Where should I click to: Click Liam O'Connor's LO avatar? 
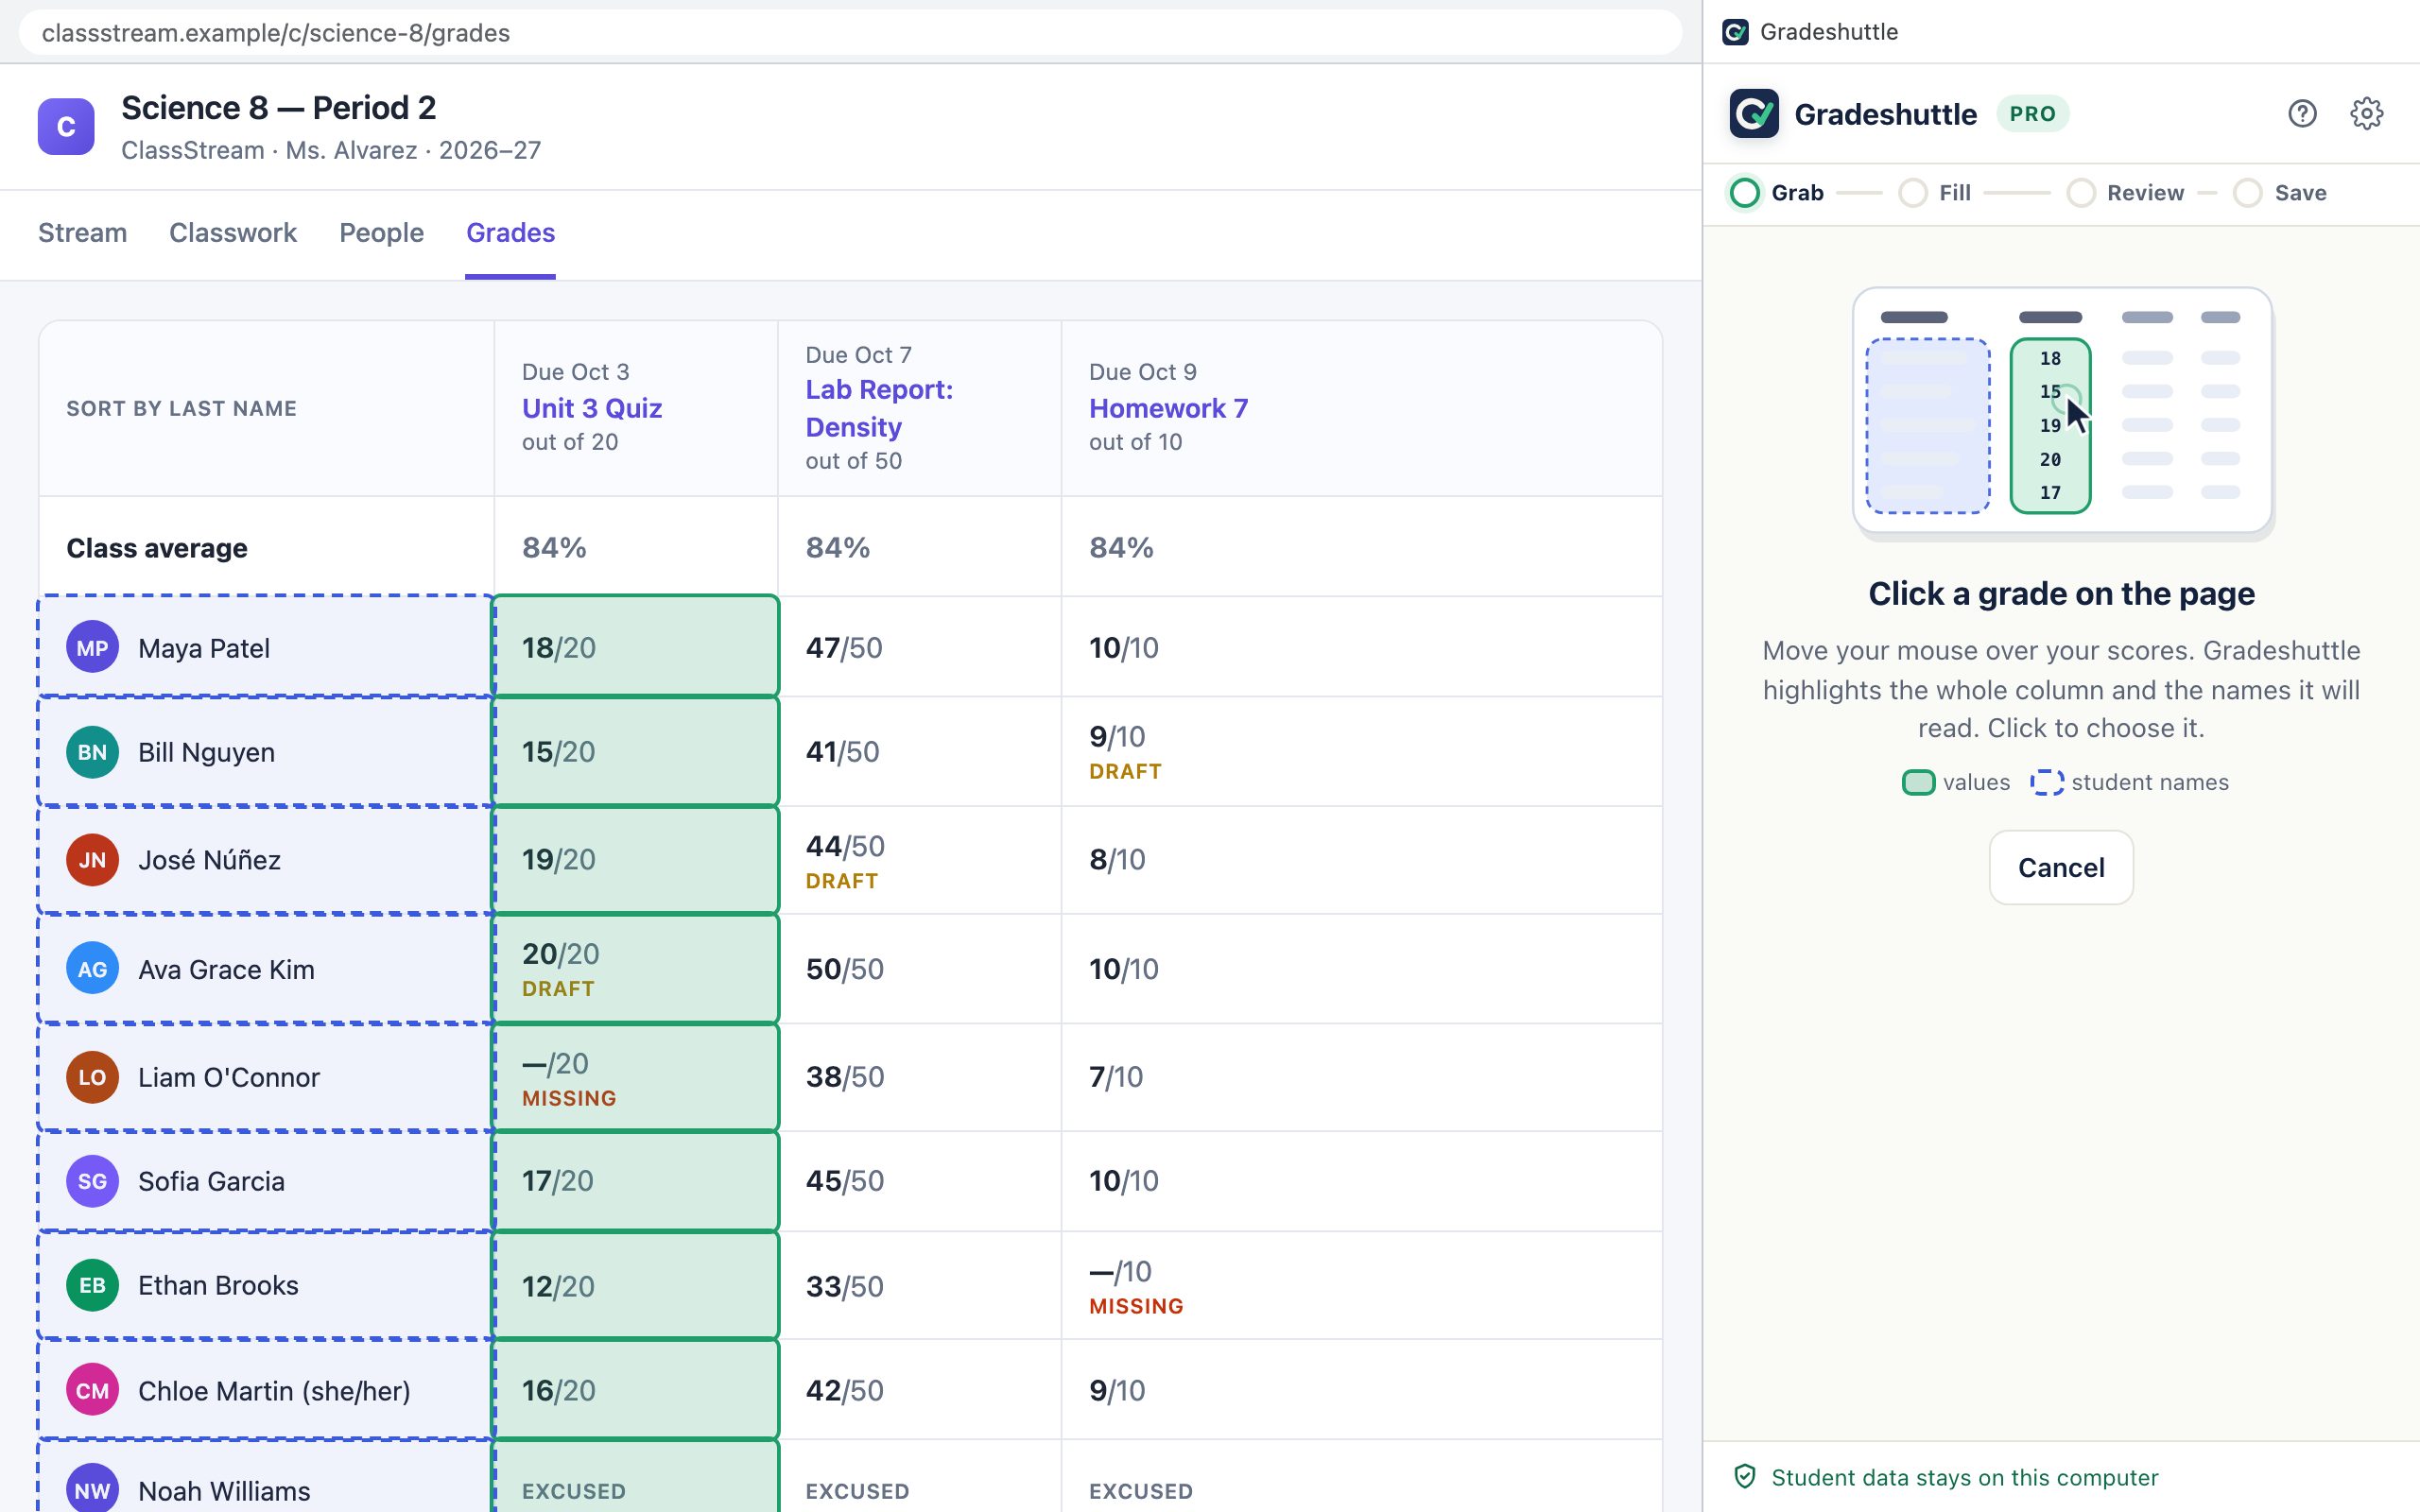[92, 1077]
